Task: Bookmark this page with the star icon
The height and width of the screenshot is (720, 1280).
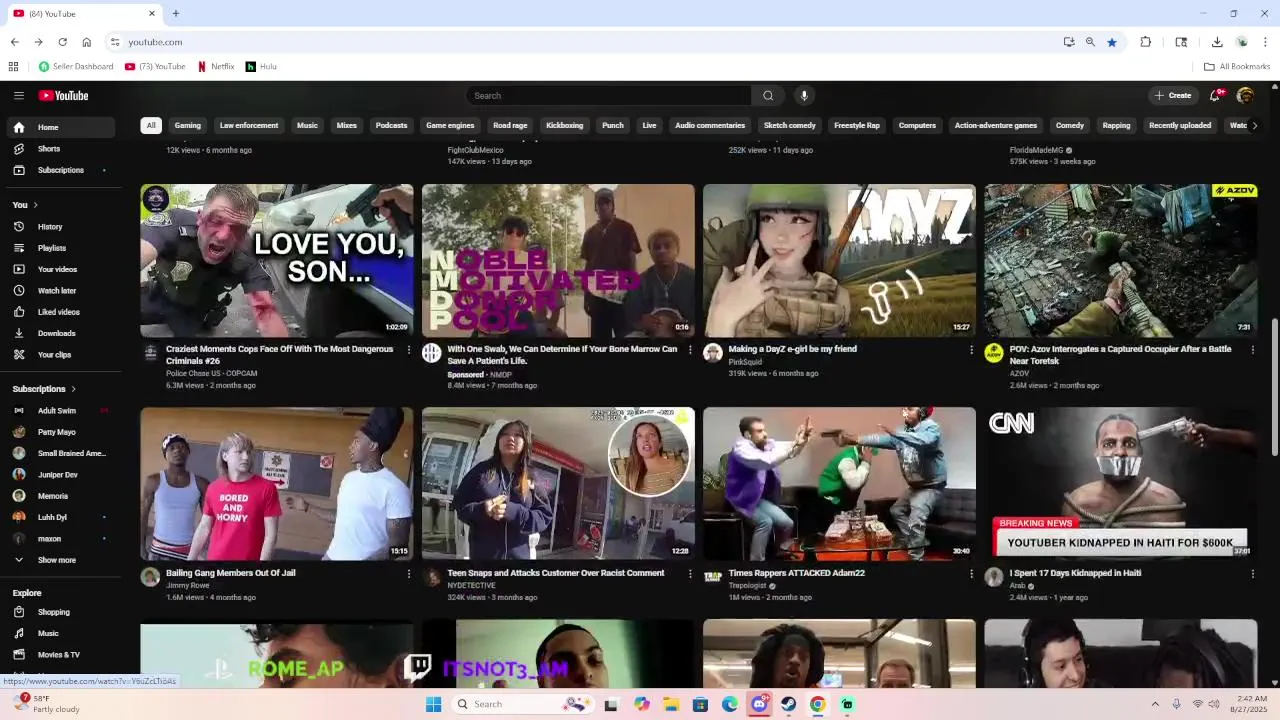Action: click(x=1111, y=42)
